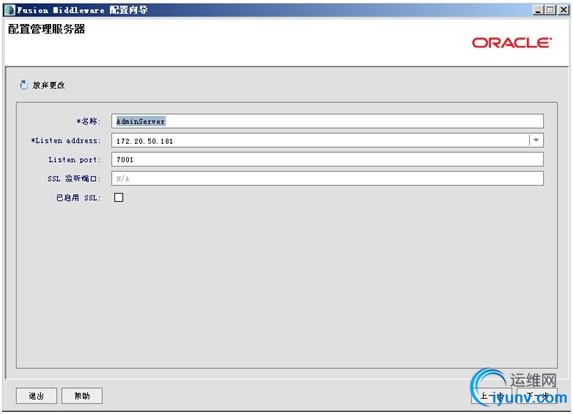Close the configuration wizard window

[563, 10]
